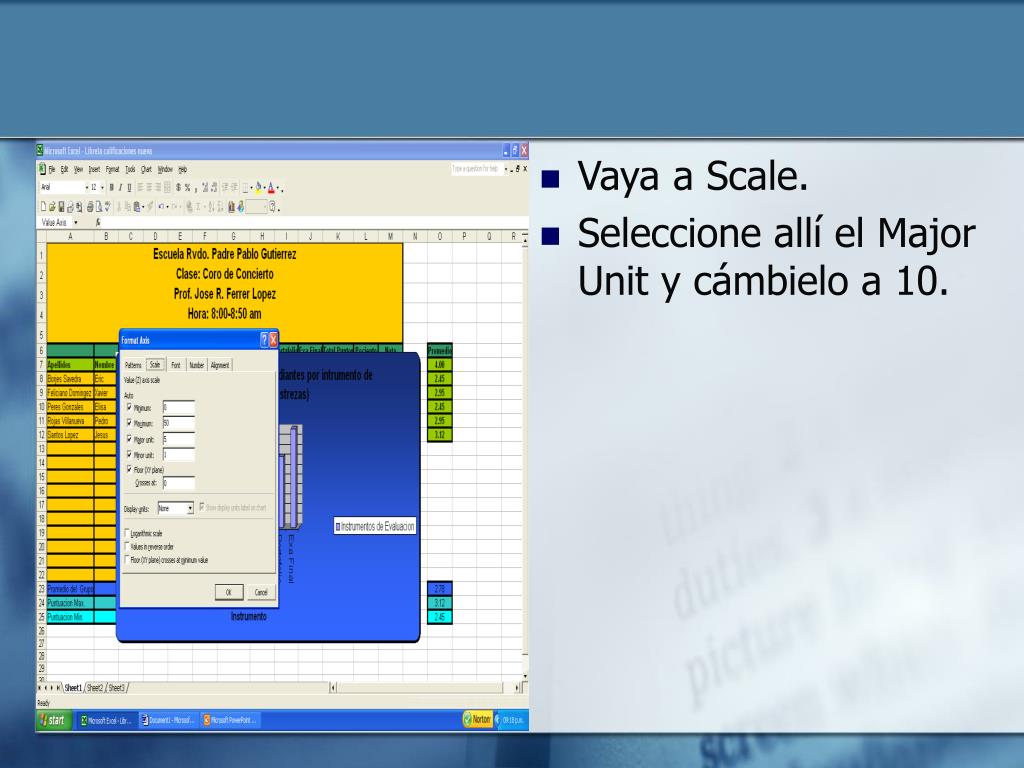
Task: Select the Sheet3 worksheet tab
Action: (x=116, y=688)
